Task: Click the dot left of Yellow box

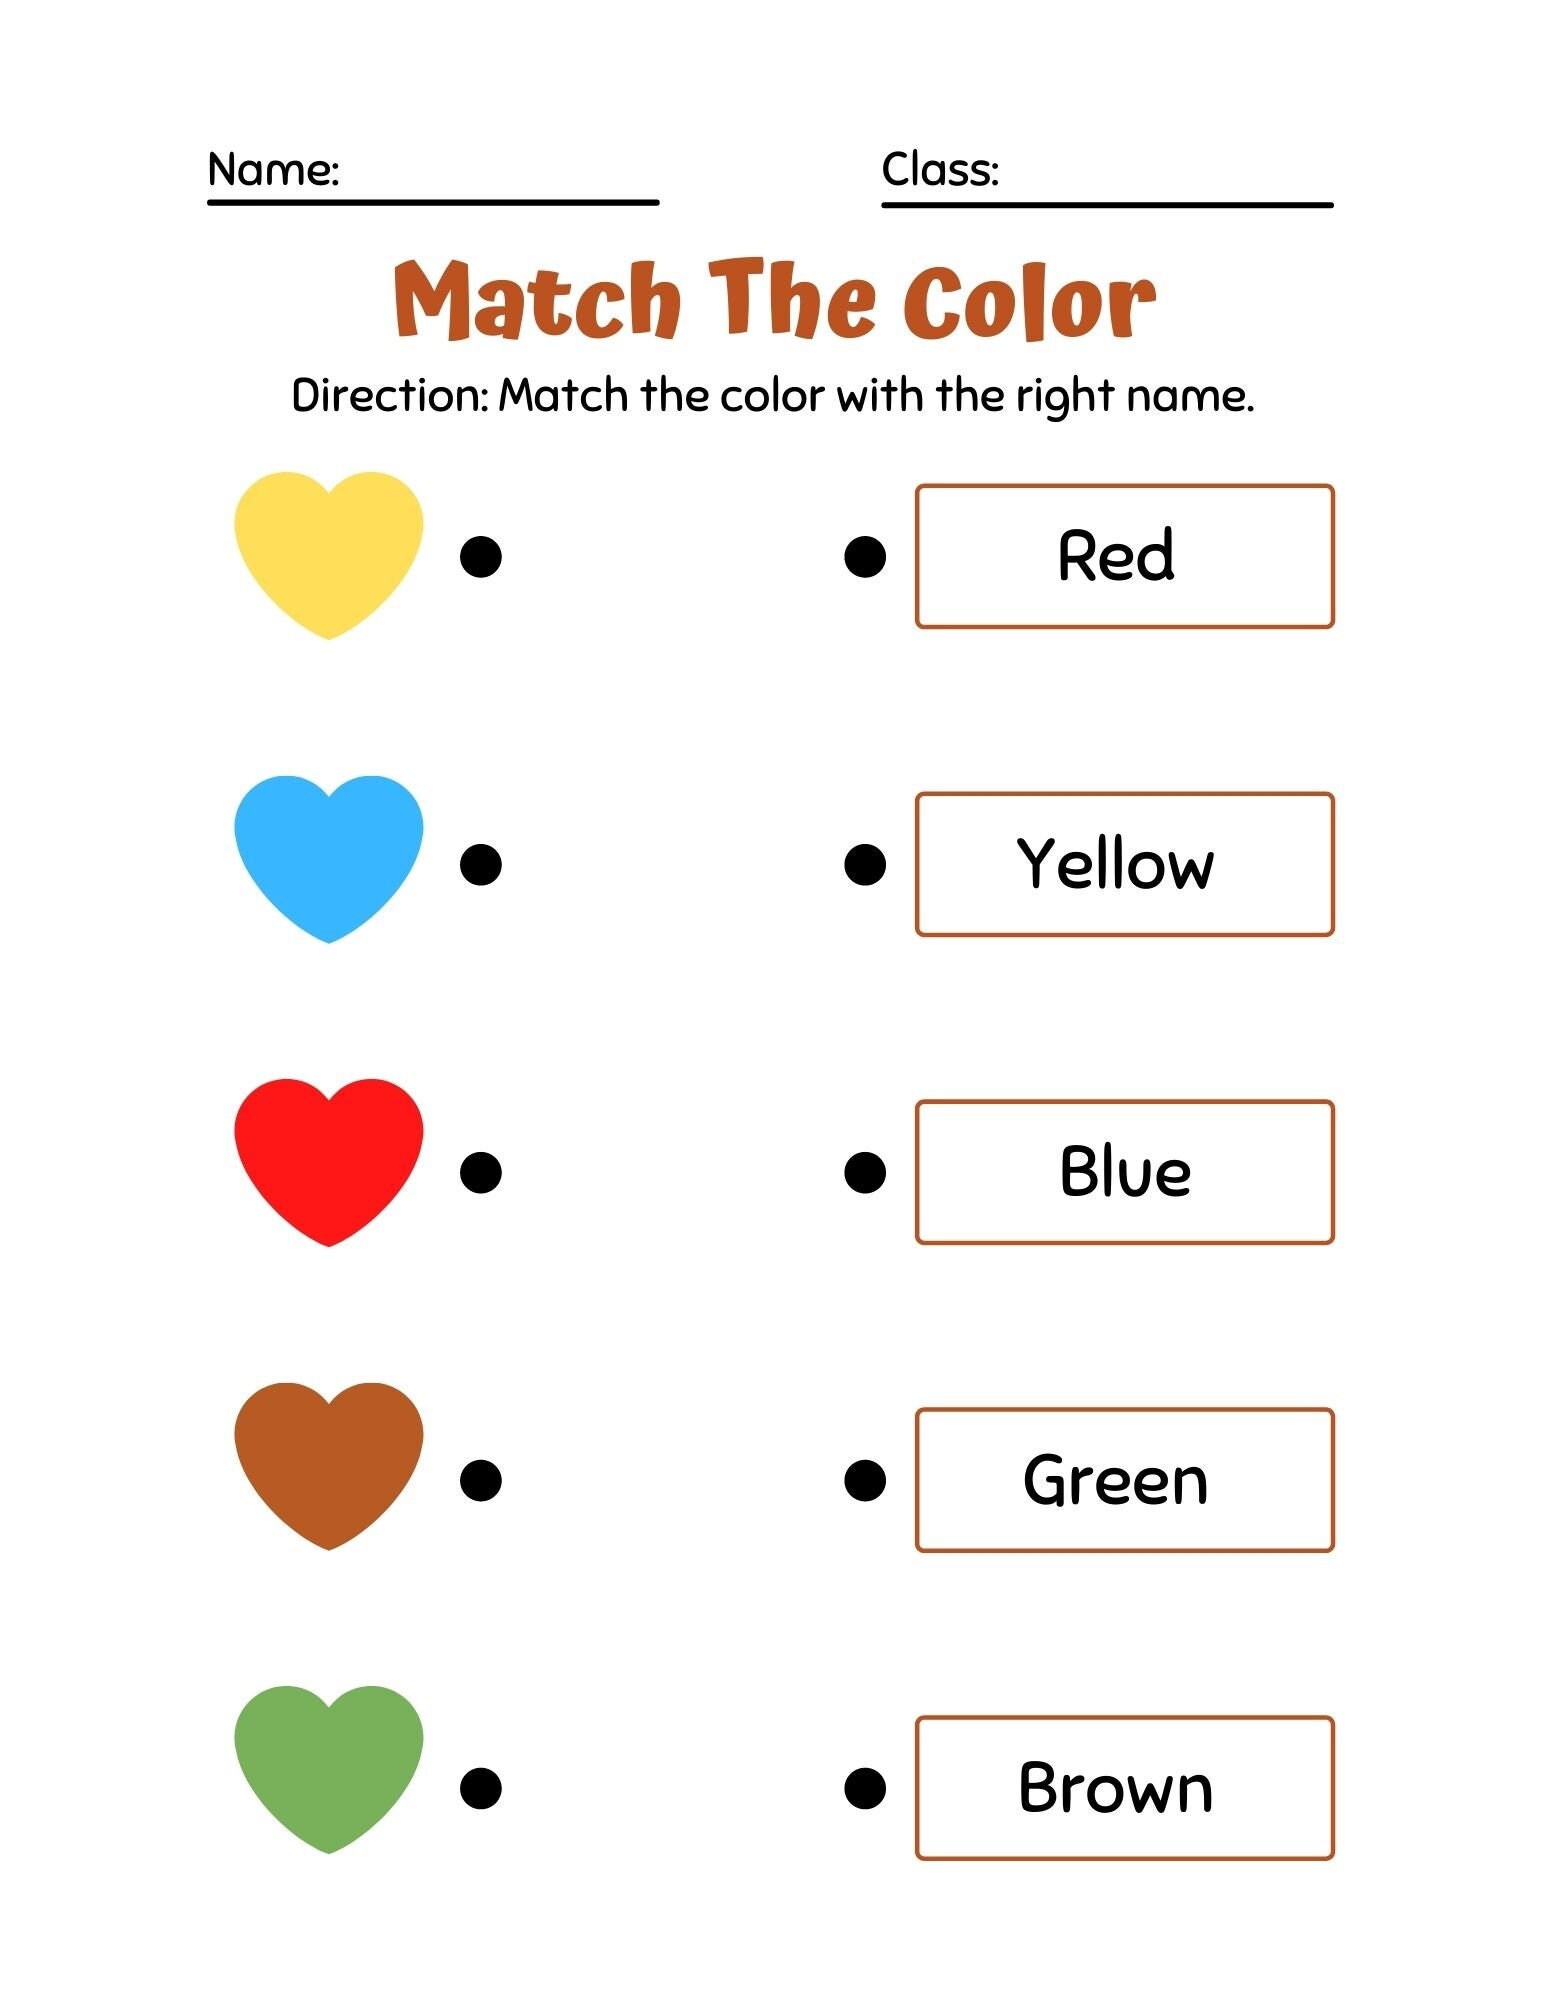Action: pos(865,865)
